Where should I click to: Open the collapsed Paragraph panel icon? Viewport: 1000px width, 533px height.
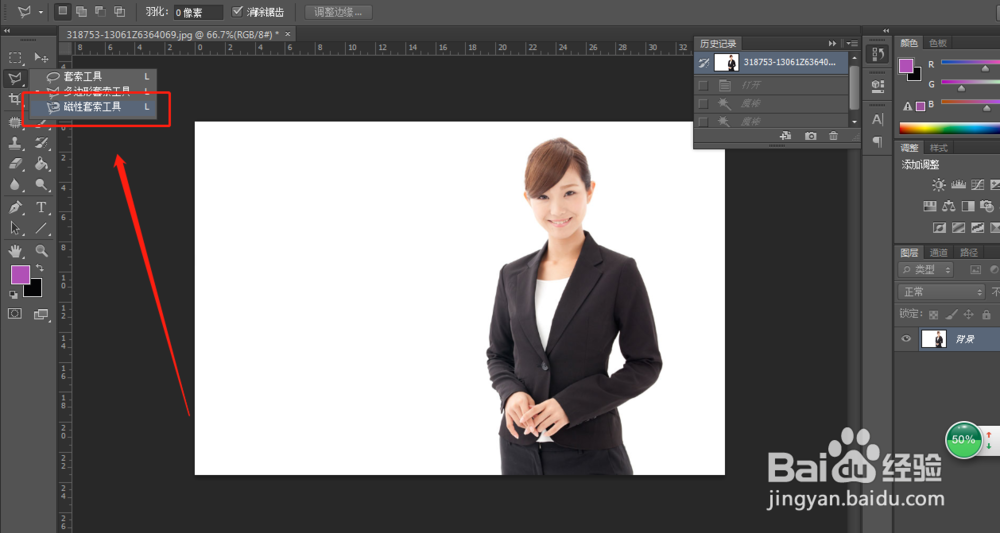click(x=878, y=142)
